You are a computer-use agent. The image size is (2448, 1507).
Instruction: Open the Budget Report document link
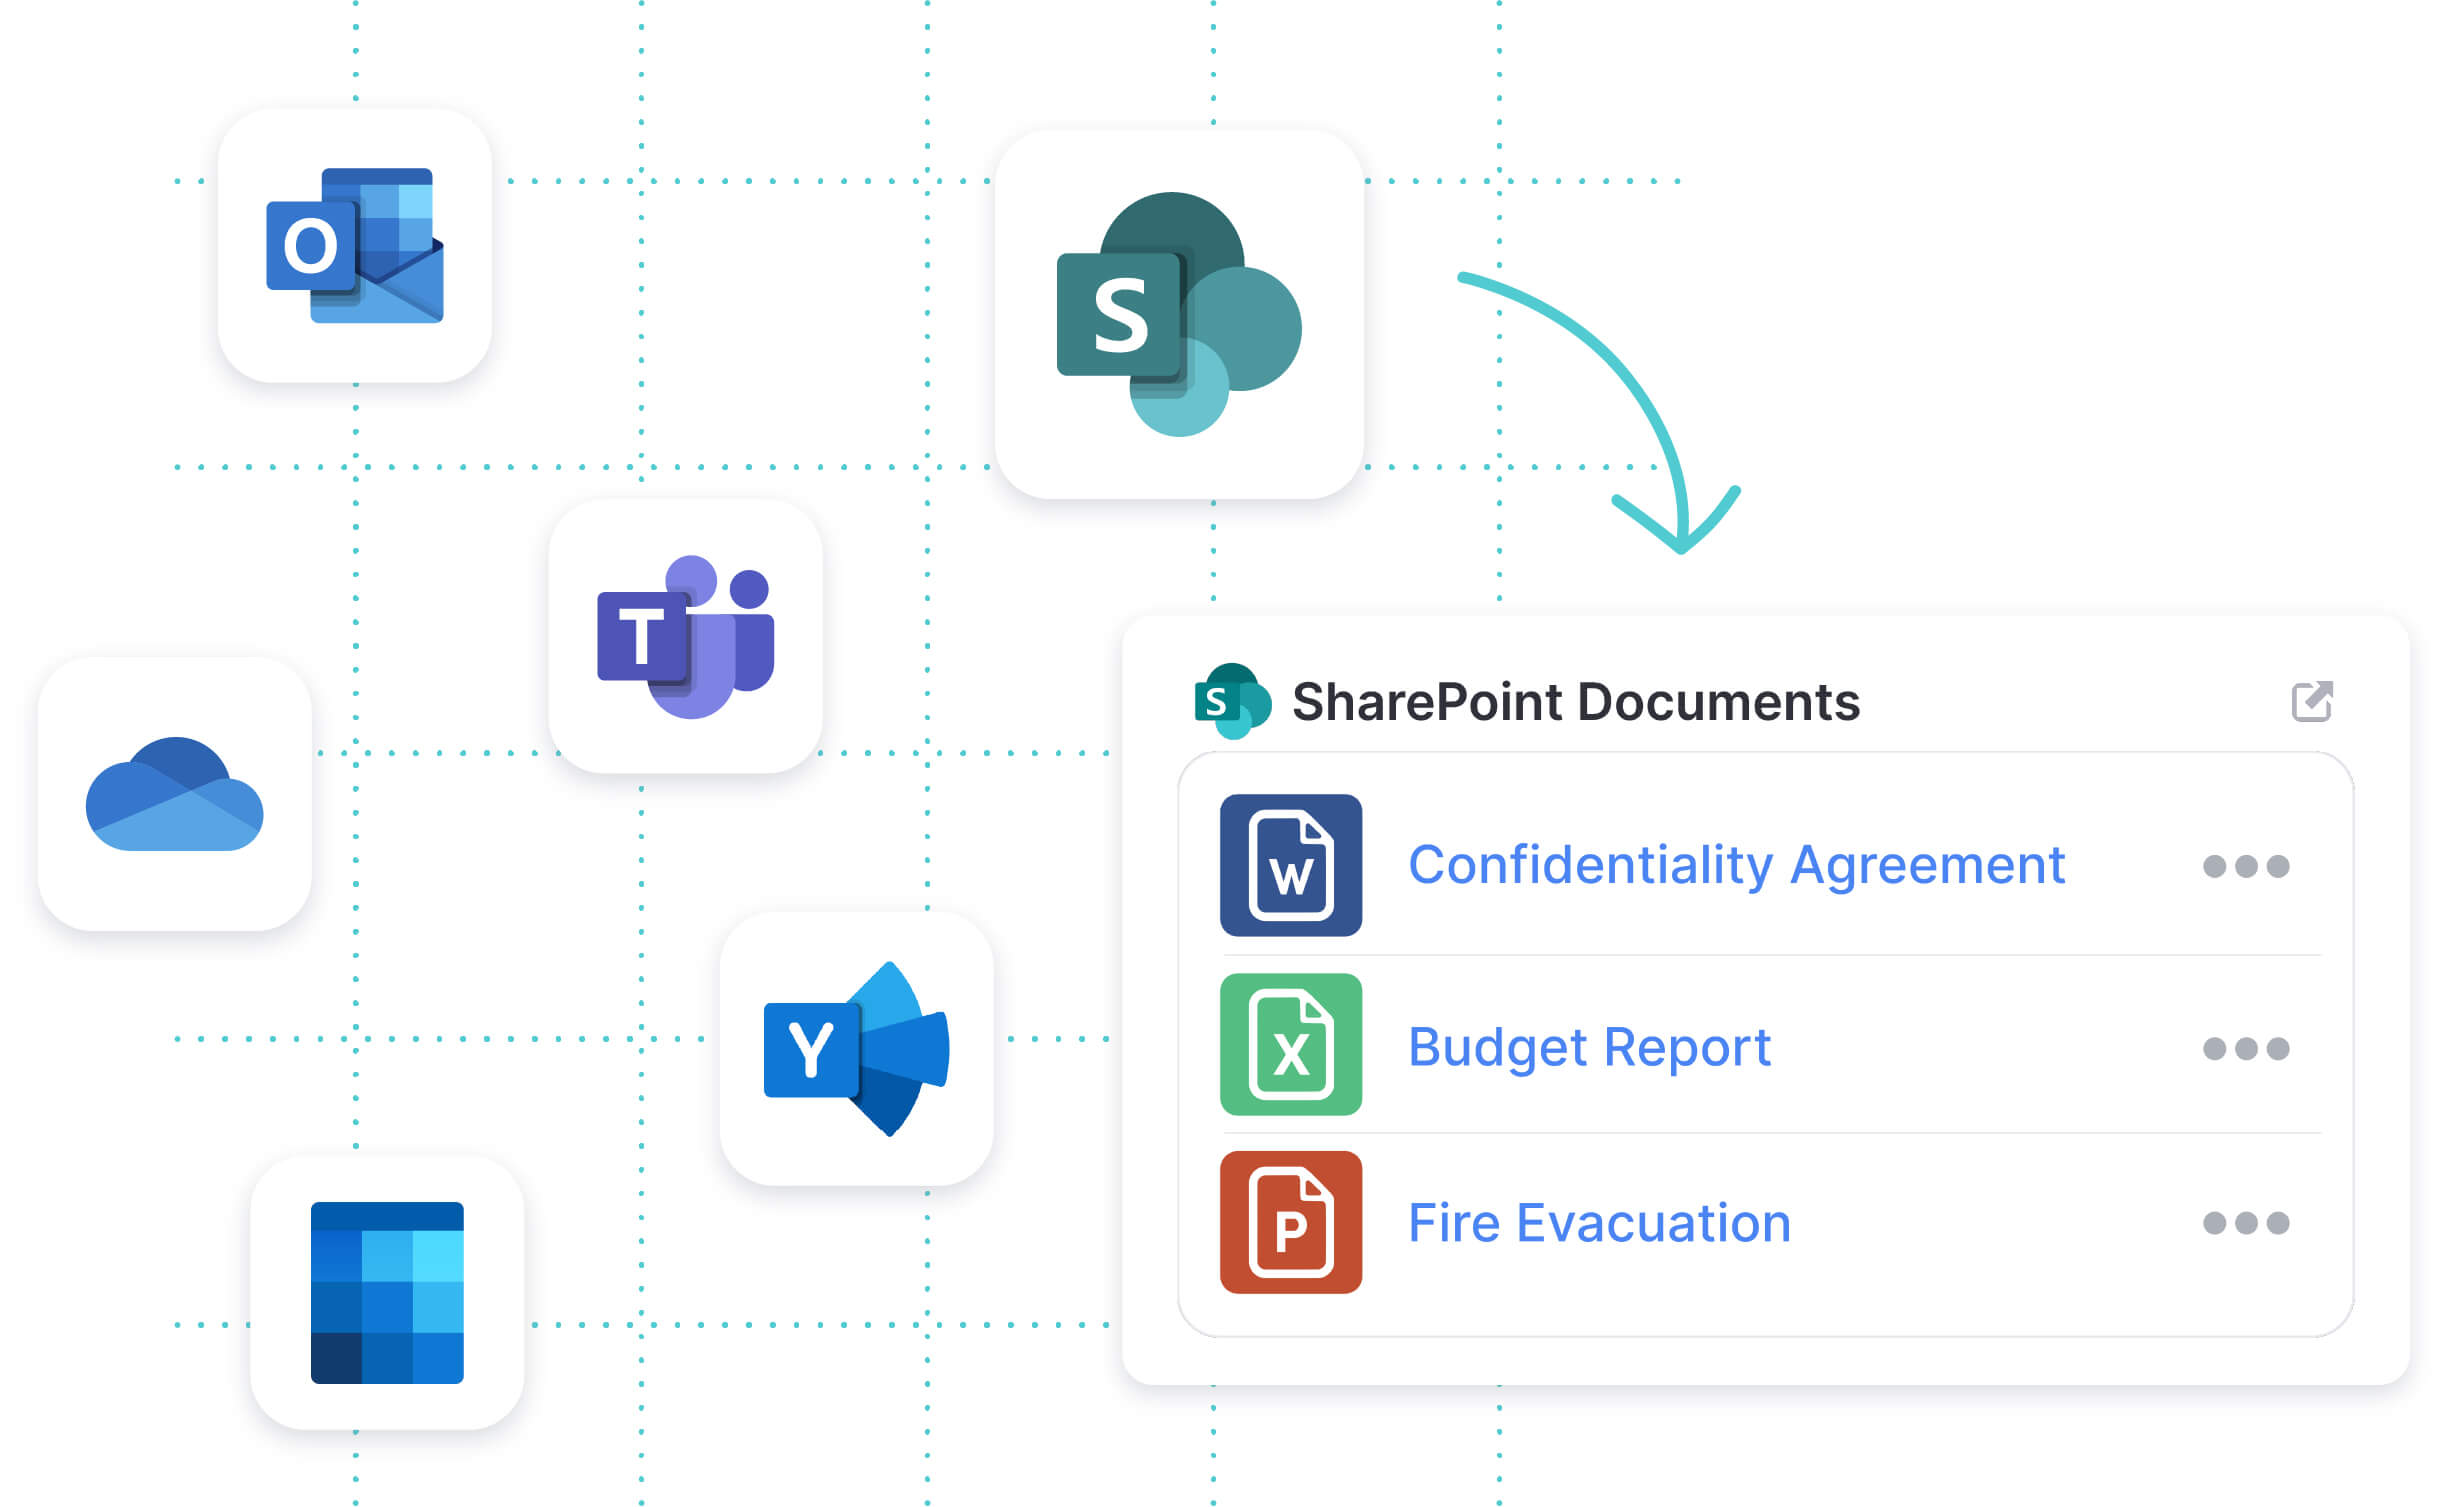[1589, 1048]
